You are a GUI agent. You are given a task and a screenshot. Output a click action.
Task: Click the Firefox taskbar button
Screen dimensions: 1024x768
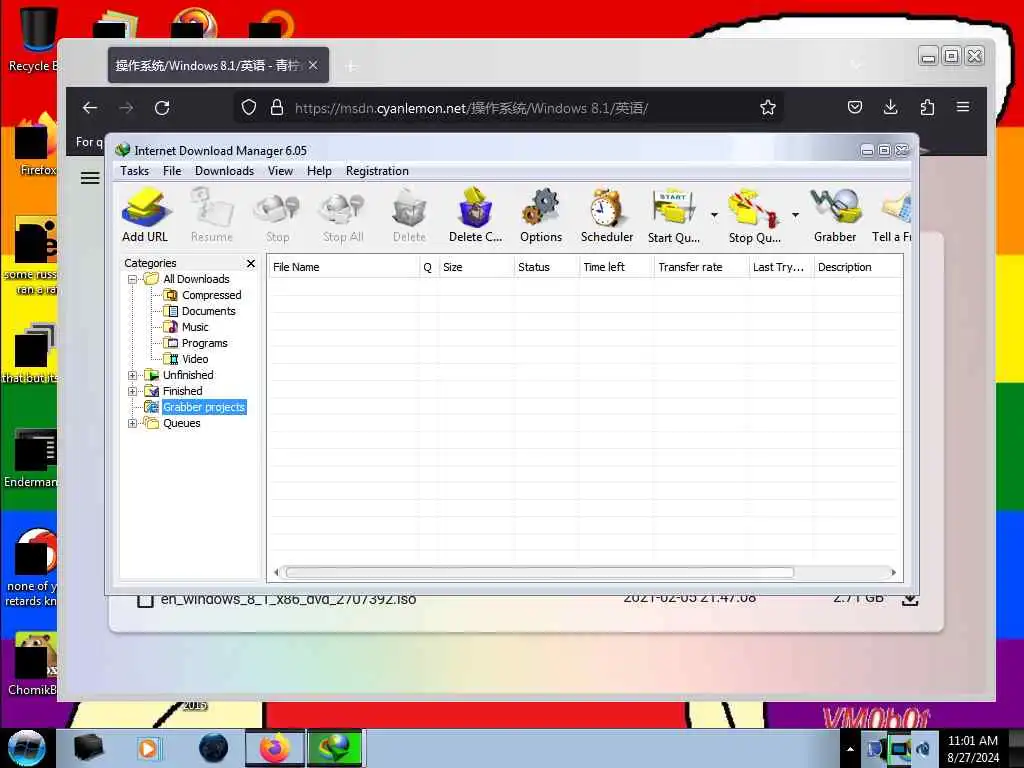tap(275, 748)
